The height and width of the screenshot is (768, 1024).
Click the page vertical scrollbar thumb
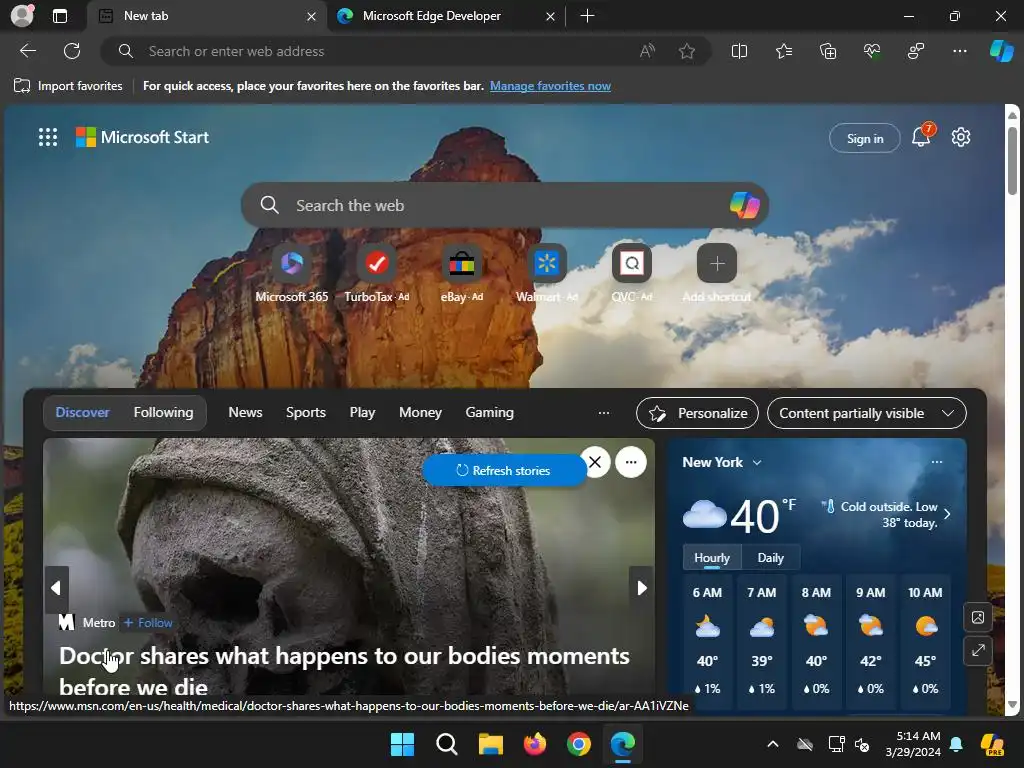1012,160
